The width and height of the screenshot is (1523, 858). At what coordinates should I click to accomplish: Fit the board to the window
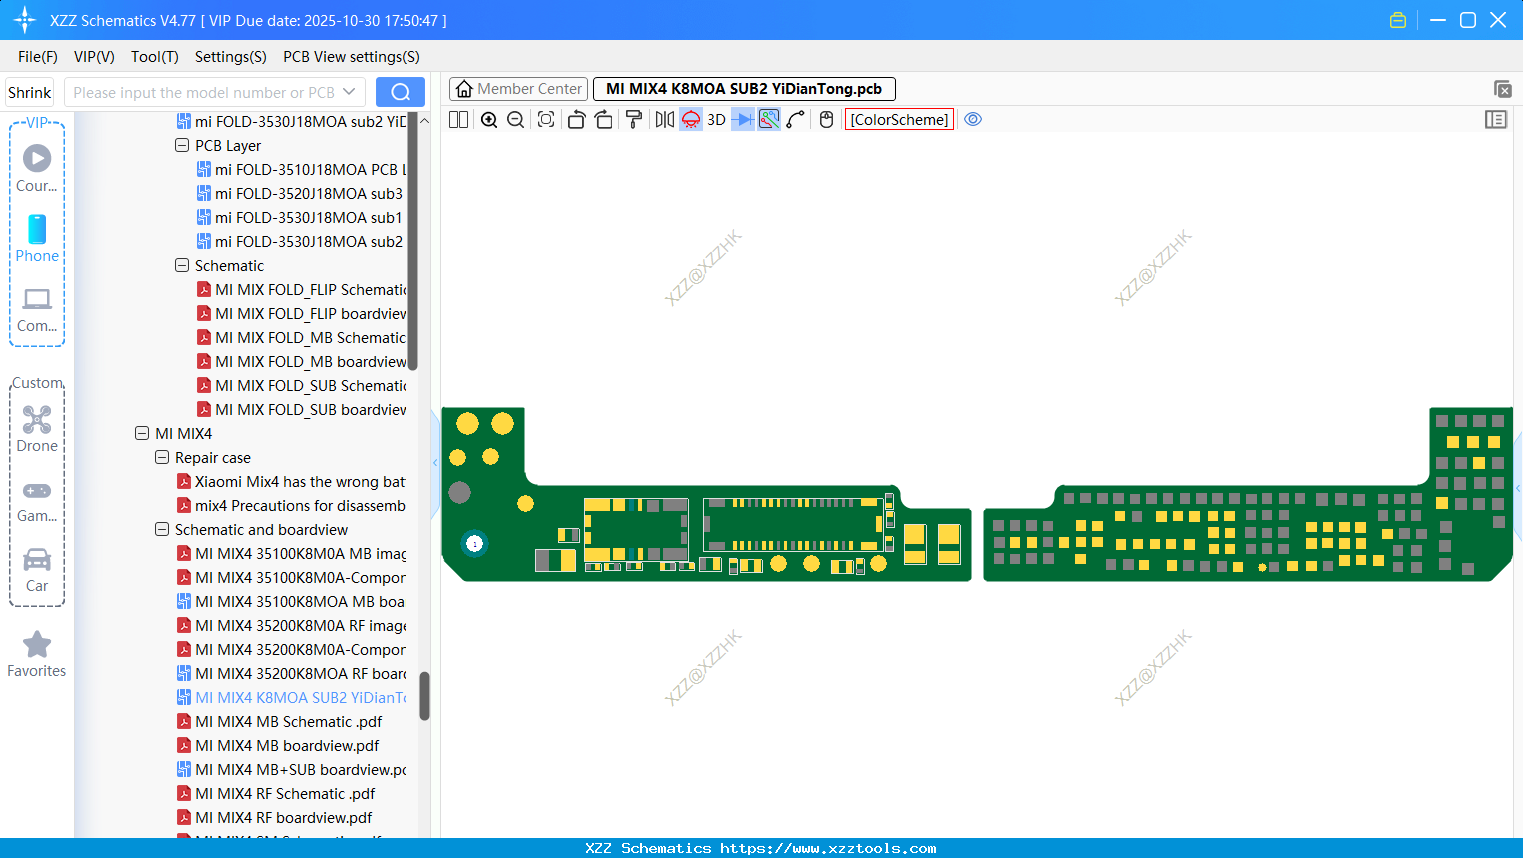pos(546,120)
